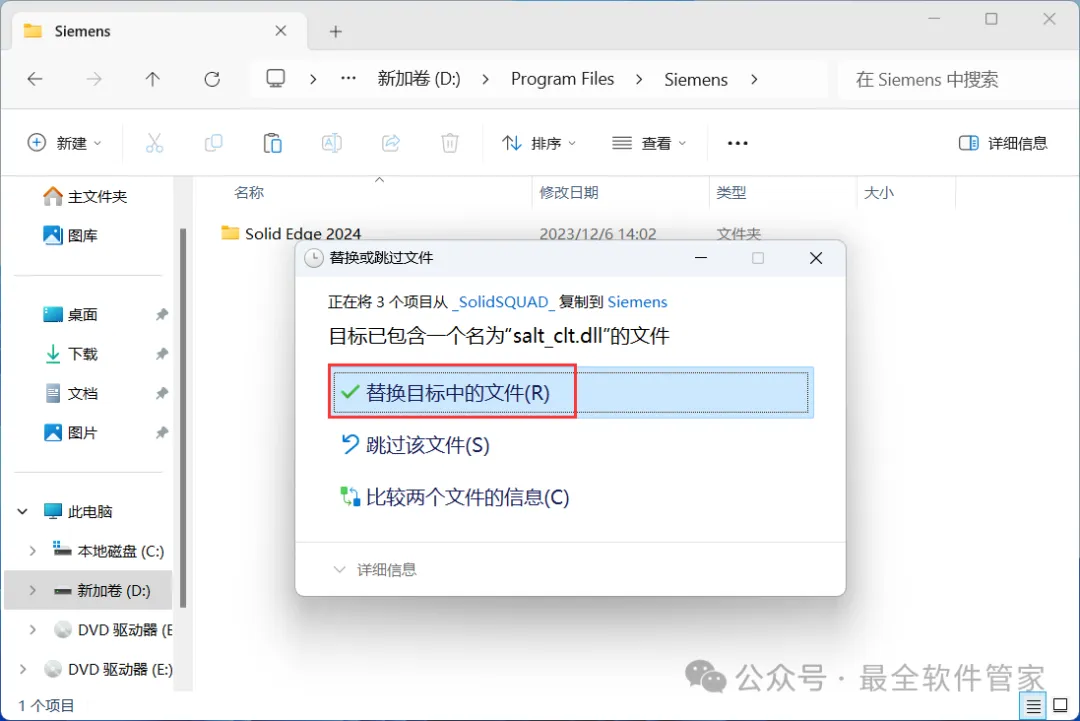Select the Solid Edge 2024 folder
Viewport: 1080px width, 721px height.
click(291, 233)
